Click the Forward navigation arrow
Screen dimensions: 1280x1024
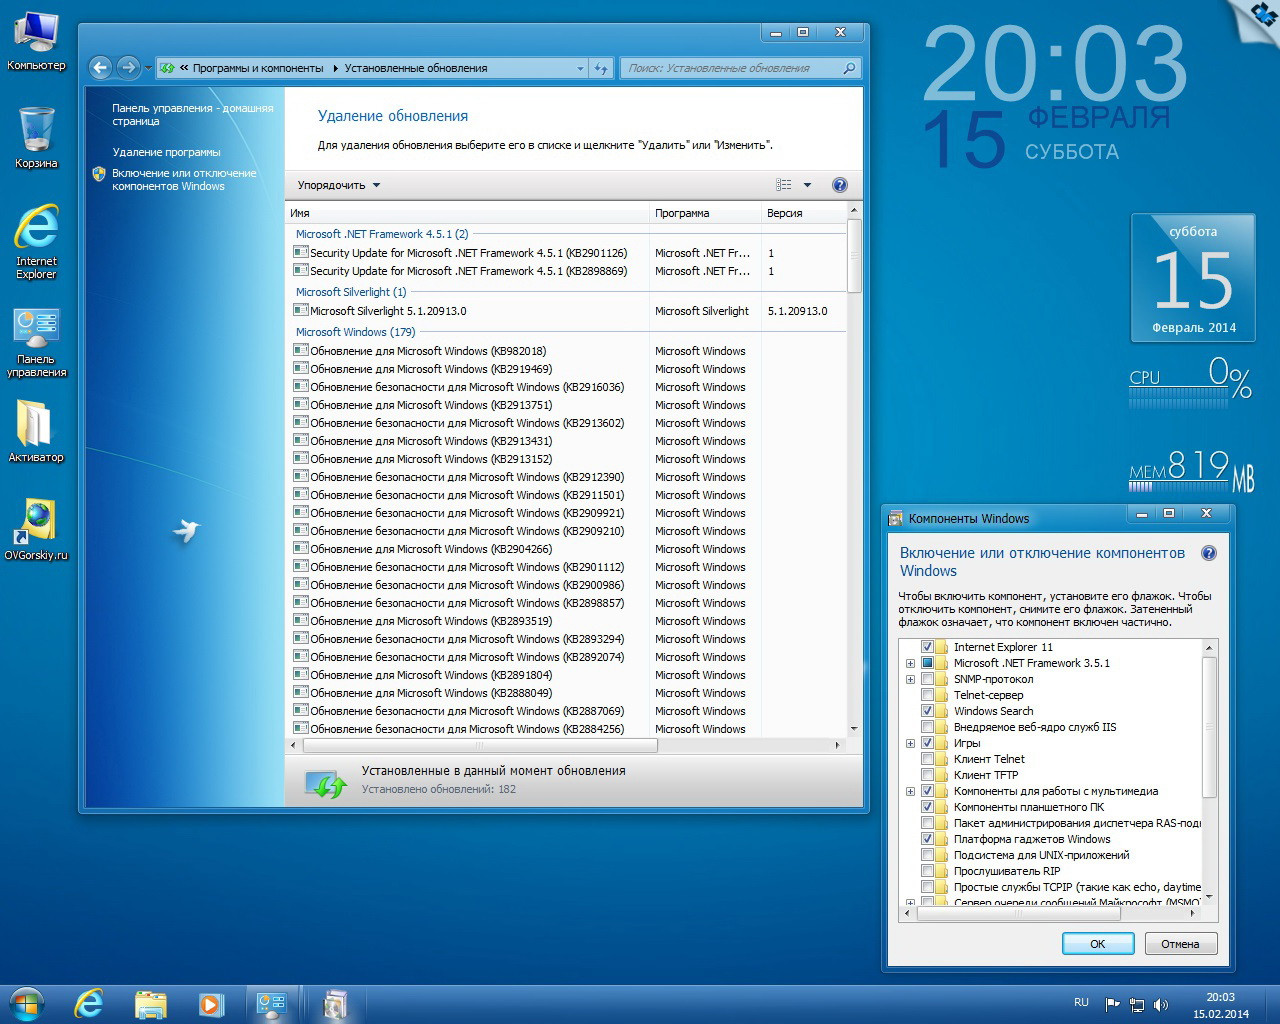click(128, 68)
